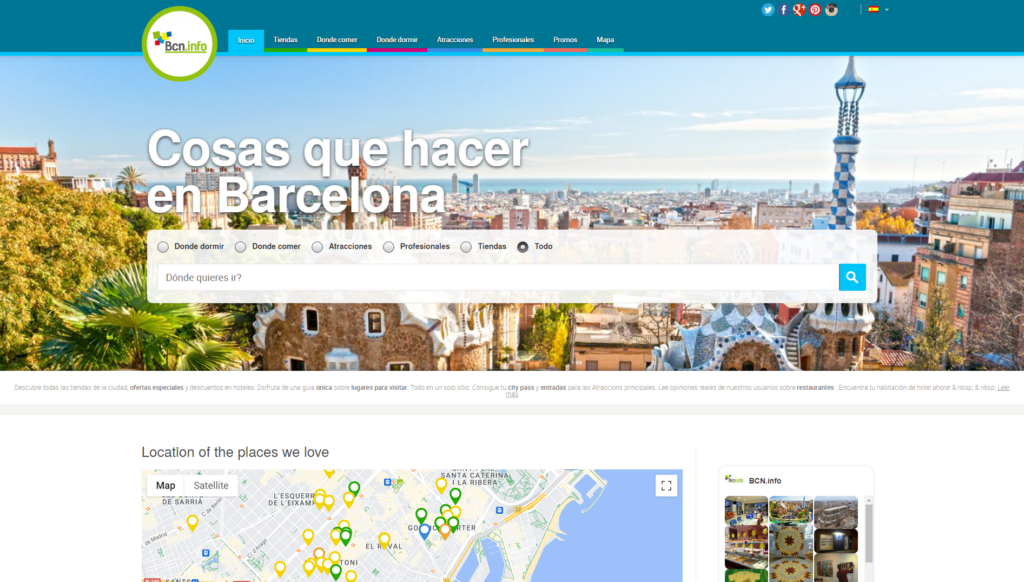Image resolution: width=1024 pixels, height=582 pixels.
Task: Open the Donde comer nav item
Action: pyautogui.click(x=337, y=40)
